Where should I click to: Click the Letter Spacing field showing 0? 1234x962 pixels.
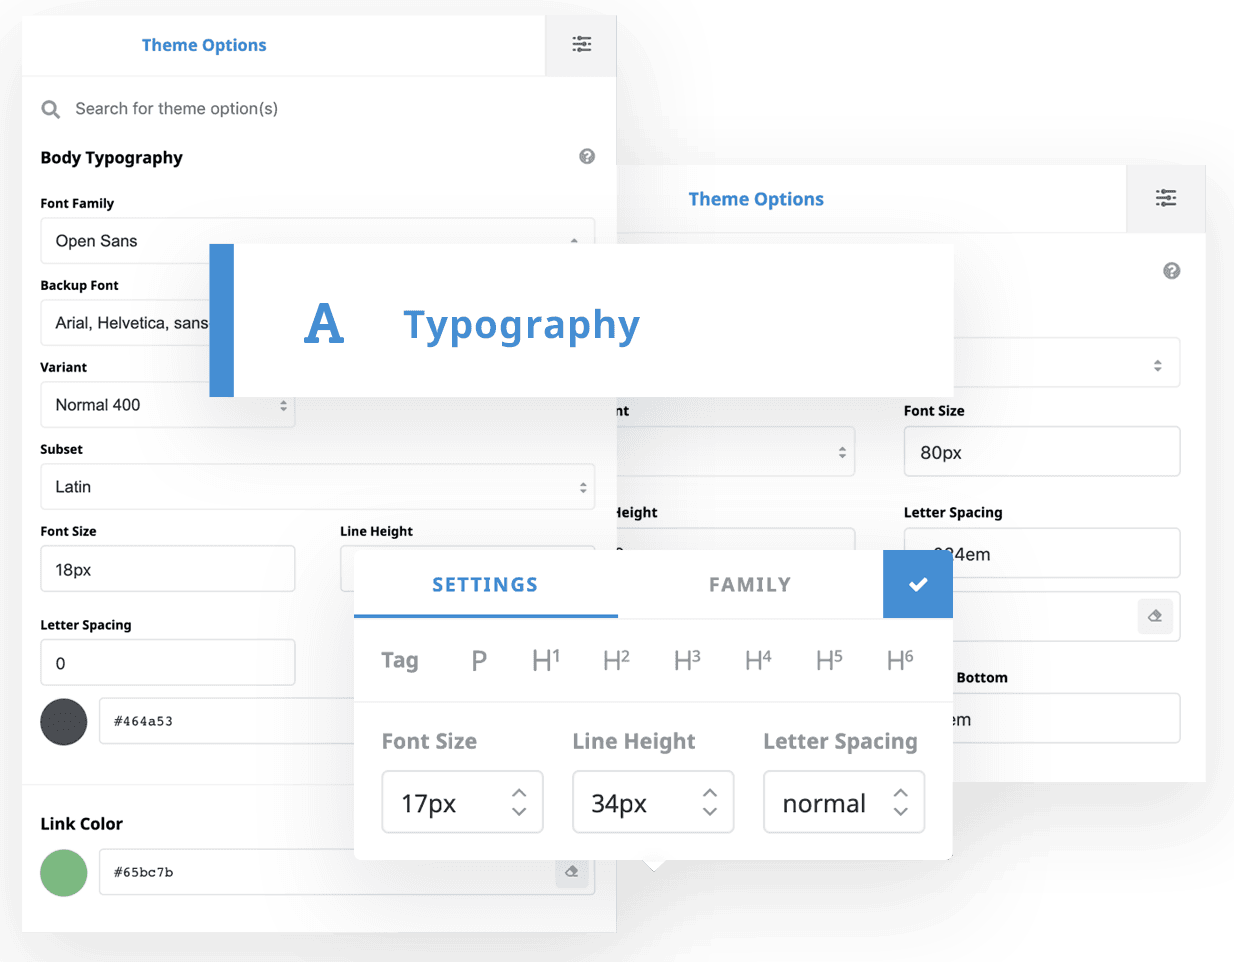(168, 663)
